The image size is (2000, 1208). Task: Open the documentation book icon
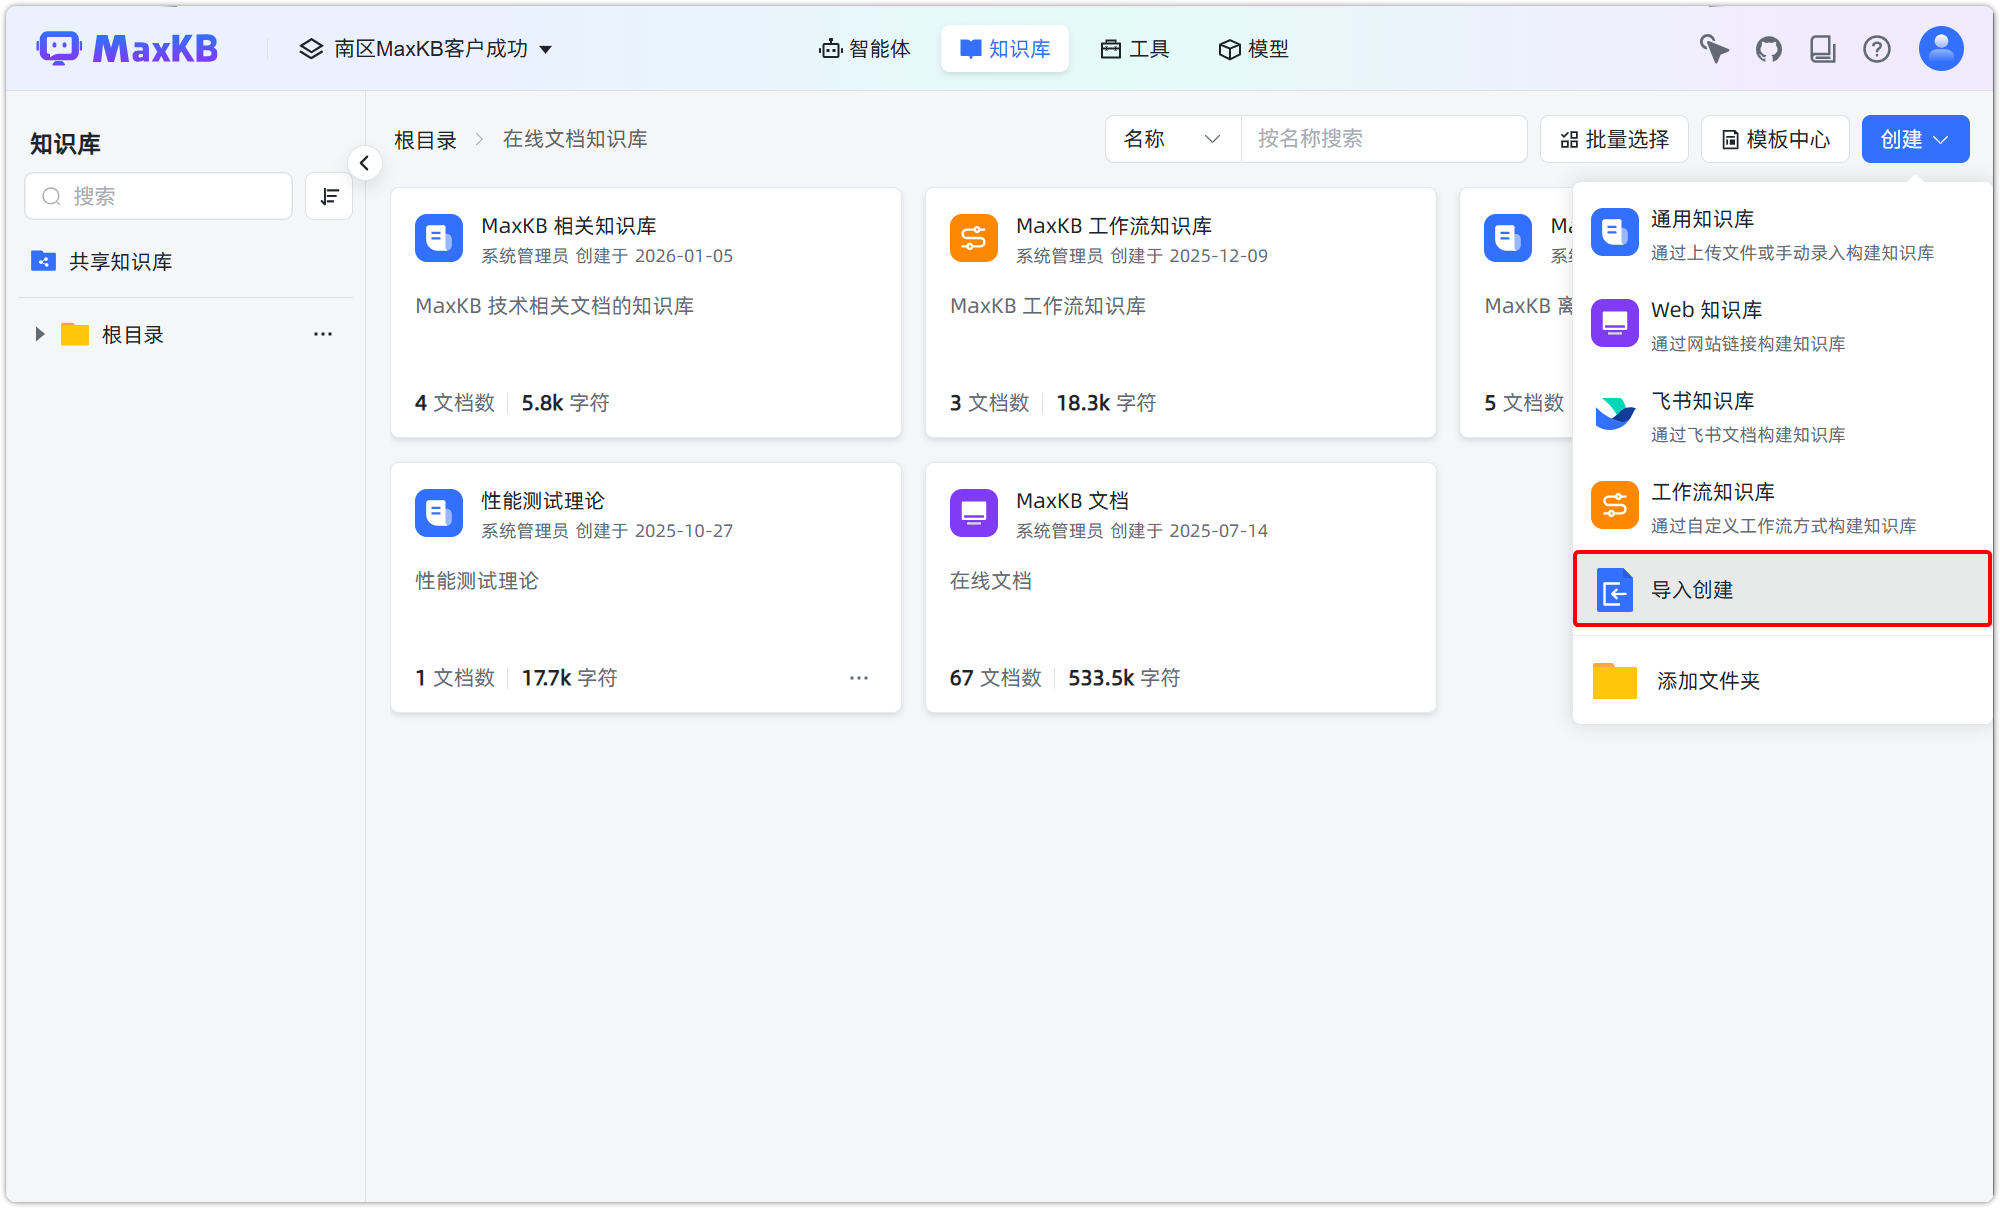1823,48
